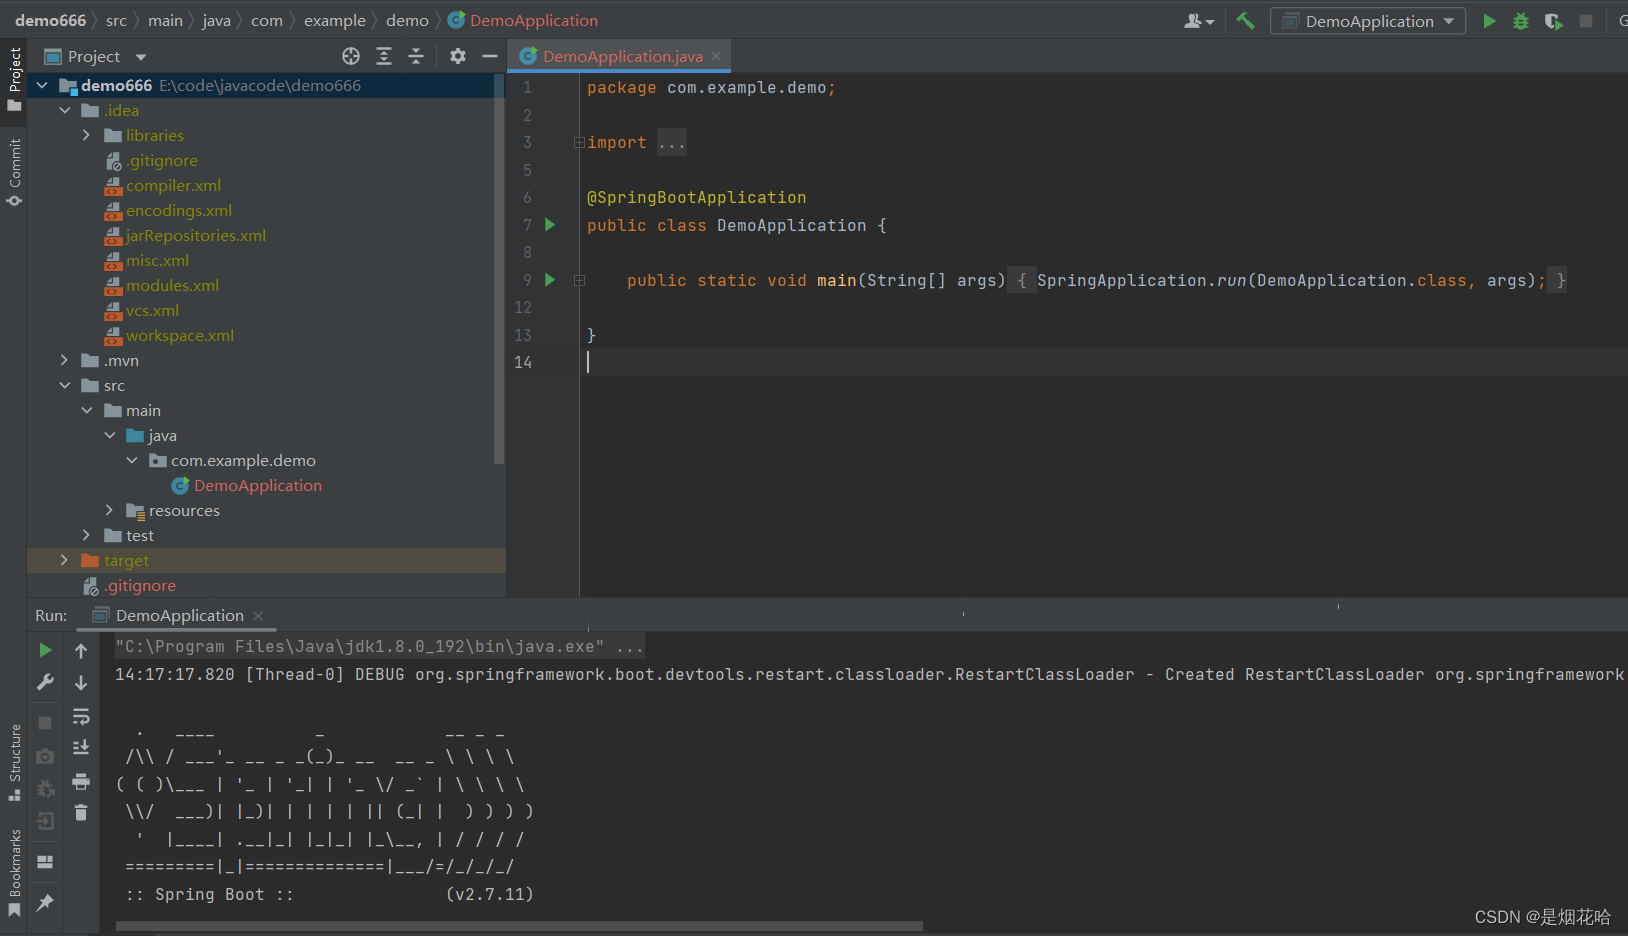Stop the application in the top toolbar
The height and width of the screenshot is (936, 1628).
pos(1586,21)
